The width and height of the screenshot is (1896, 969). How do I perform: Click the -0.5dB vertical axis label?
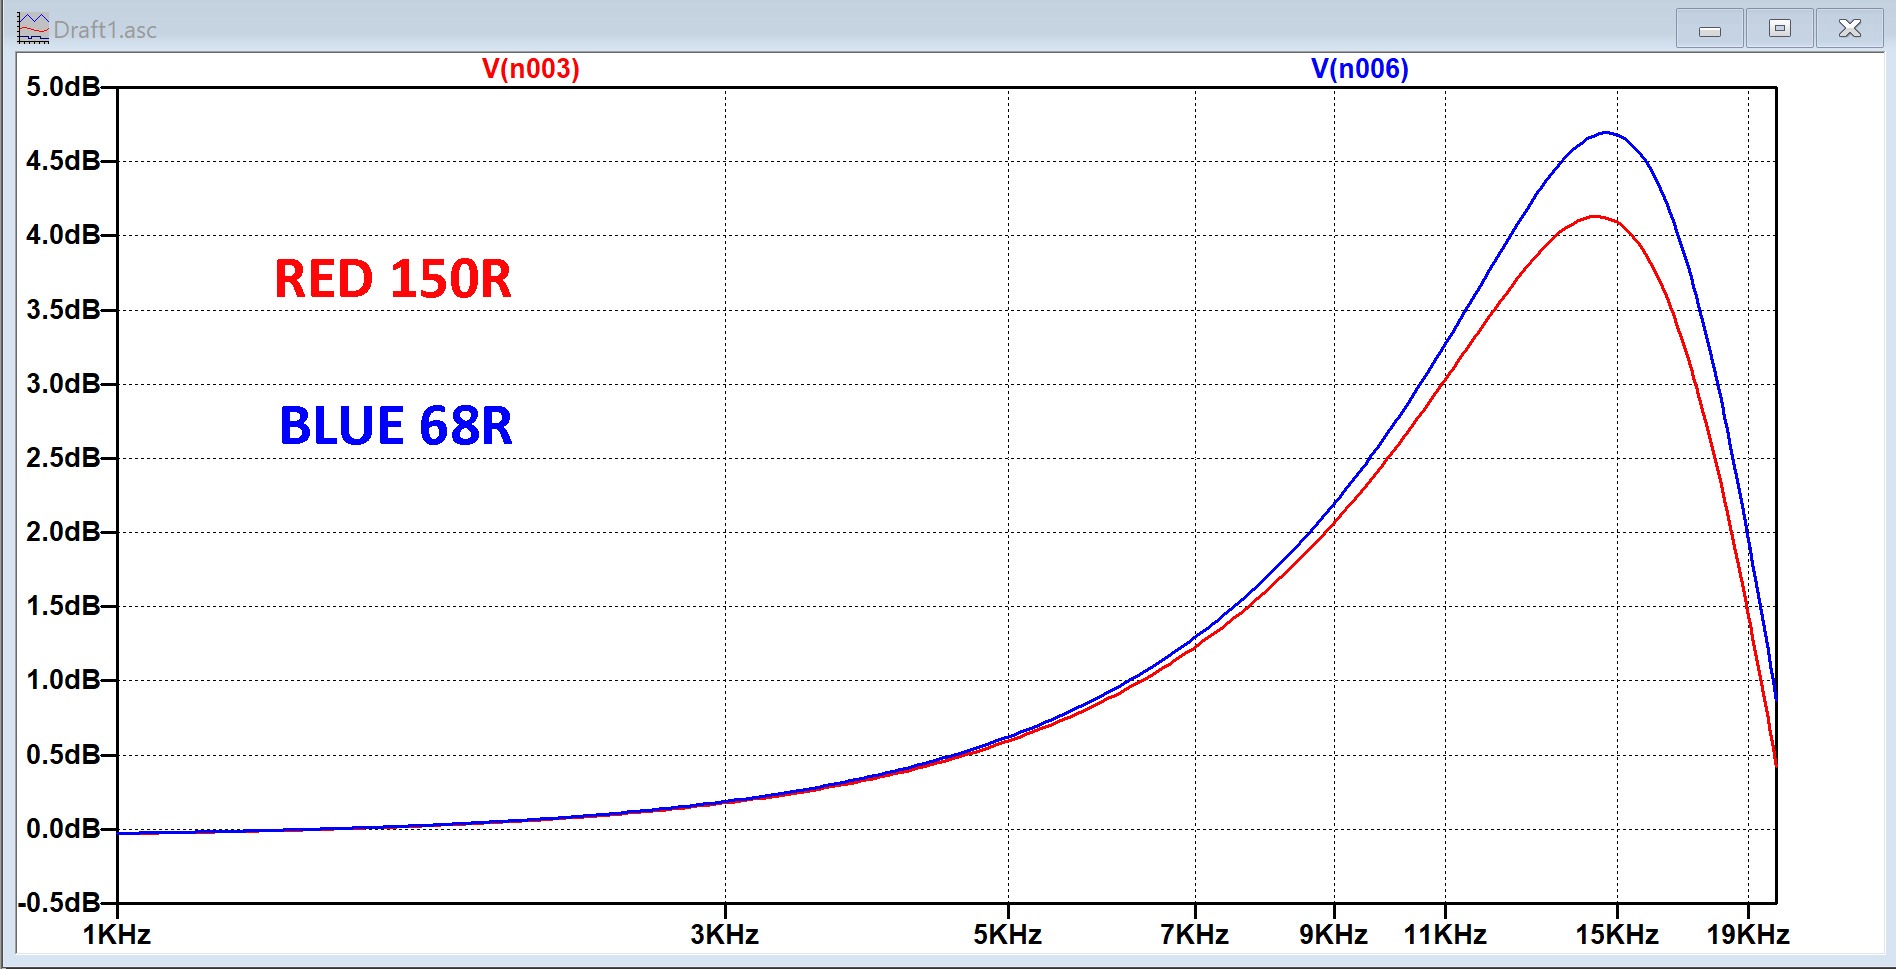(x=59, y=903)
